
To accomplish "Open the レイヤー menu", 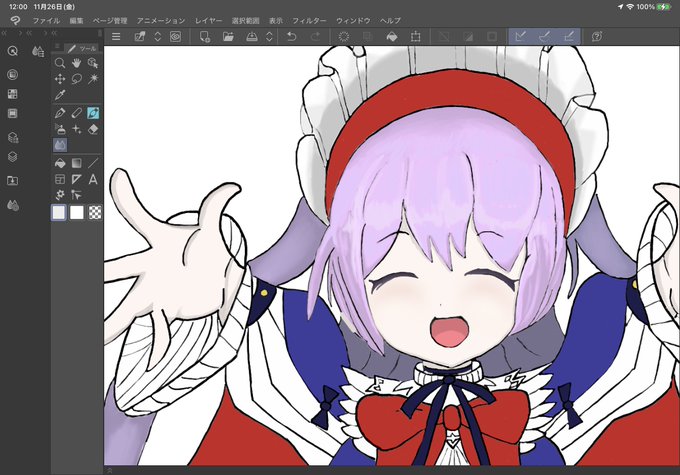I will pyautogui.click(x=208, y=20).
